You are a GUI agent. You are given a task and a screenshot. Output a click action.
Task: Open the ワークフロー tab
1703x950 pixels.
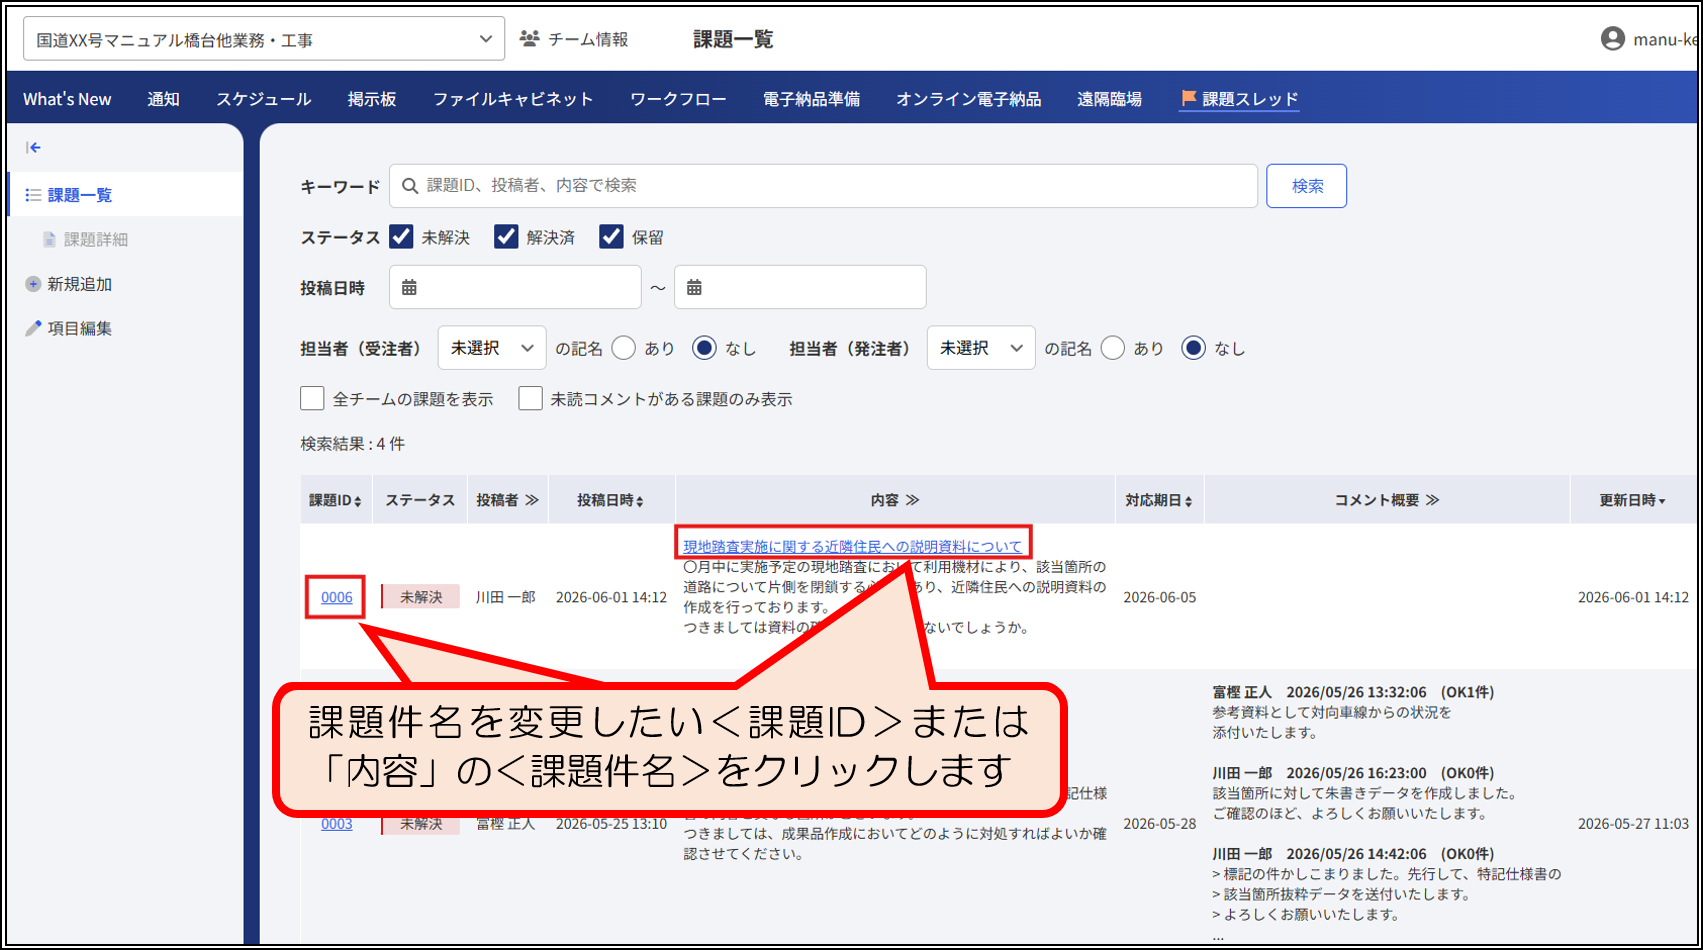678,99
